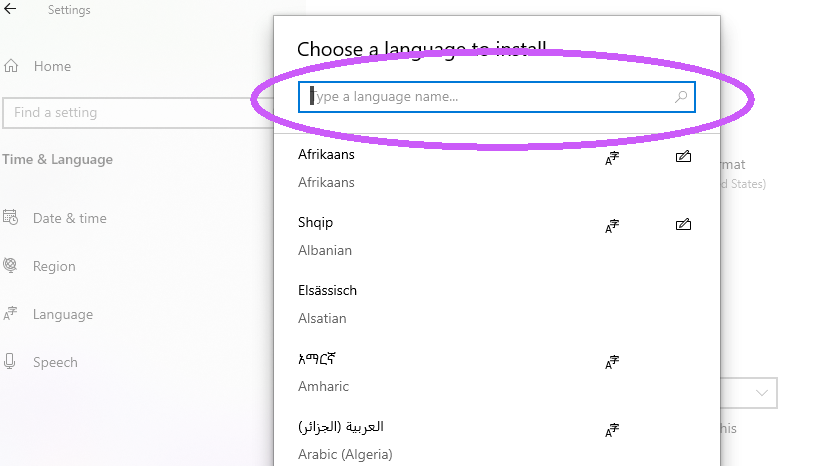Image resolution: width=836 pixels, height=466 pixels.
Task: Click the Language sidebar icon
Action: 11,314
